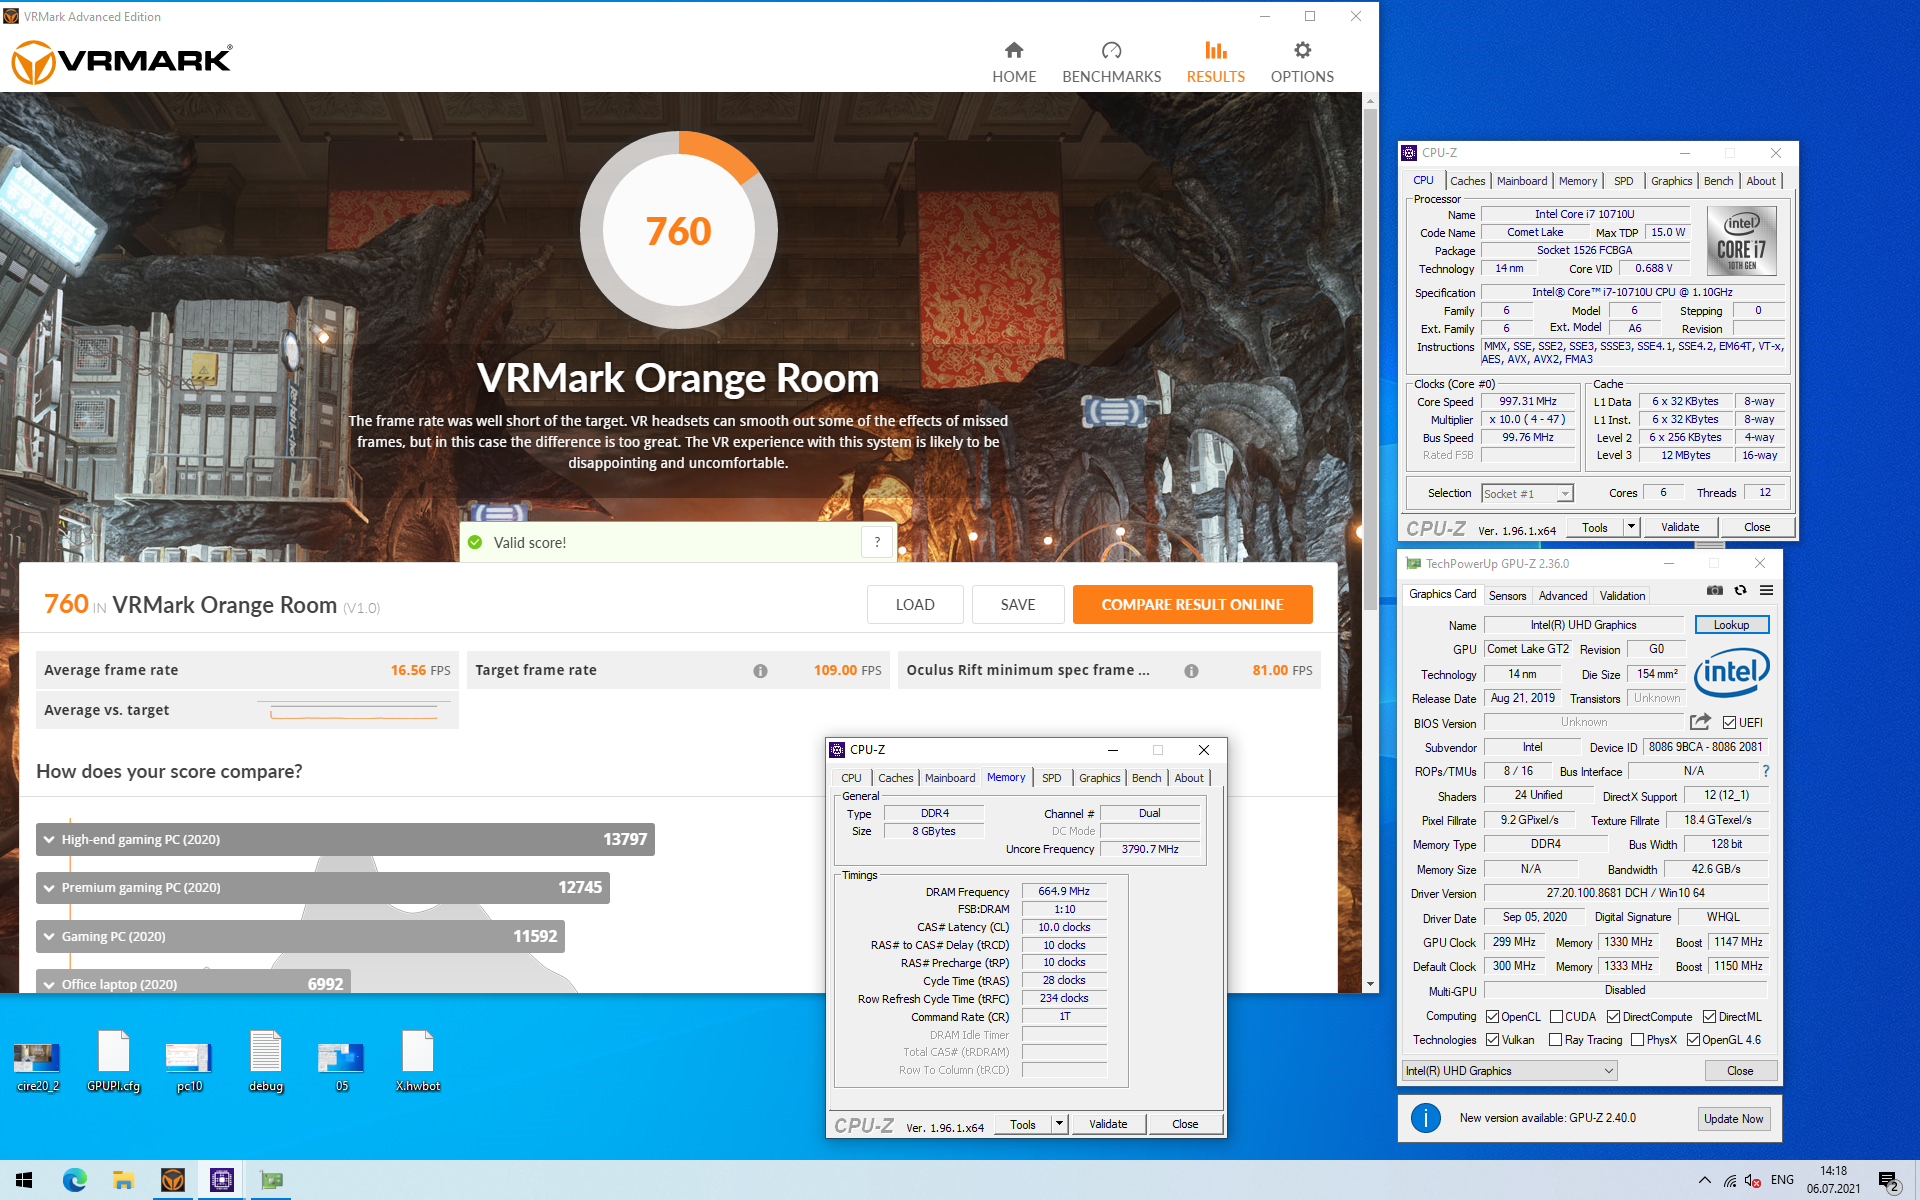Select X.hwbot desktop file

(x=417, y=1062)
